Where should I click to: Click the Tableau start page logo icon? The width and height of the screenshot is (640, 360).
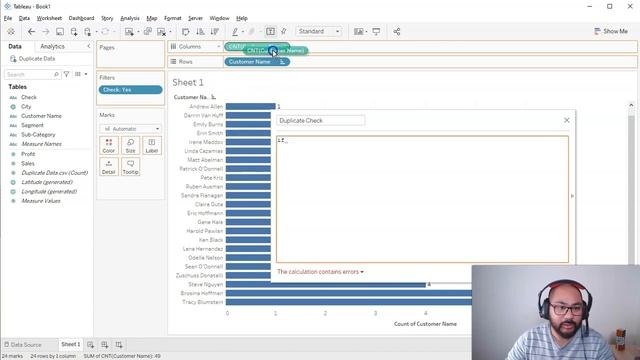pos(11,31)
